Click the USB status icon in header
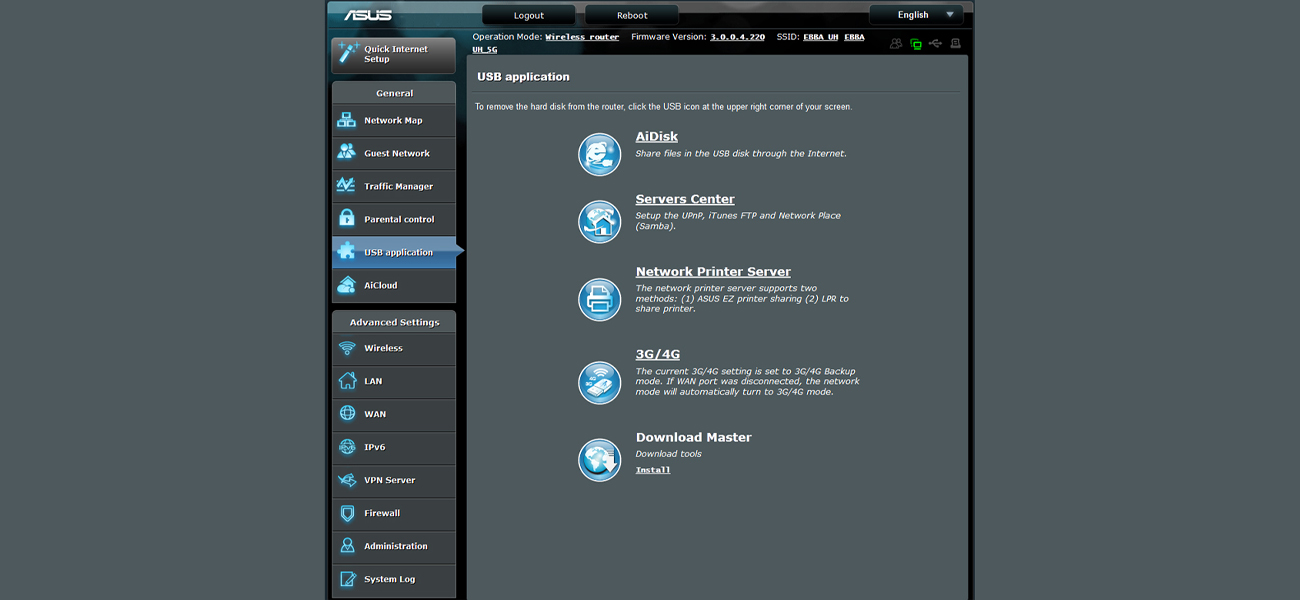This screenshot has width=1300, height=600. pos(935,44)
